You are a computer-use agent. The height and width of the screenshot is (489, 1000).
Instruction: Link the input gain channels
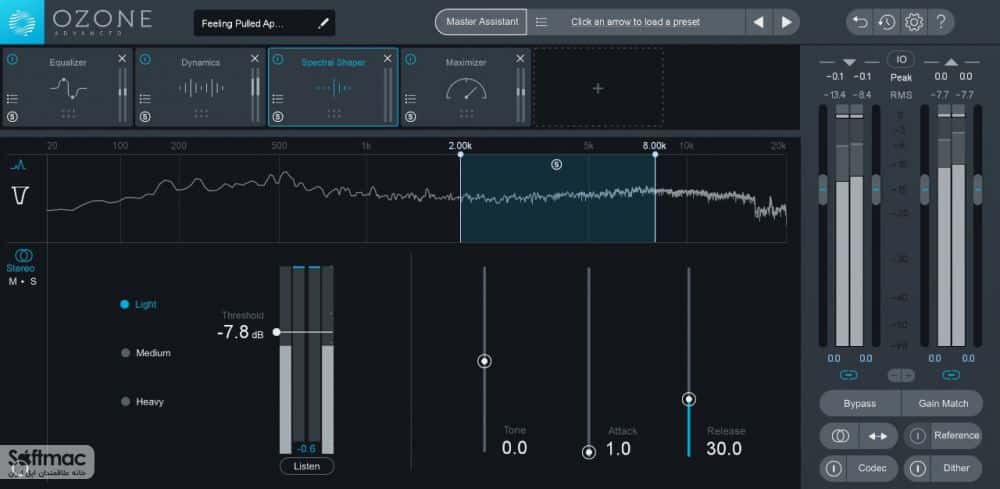tap(849, 375)
